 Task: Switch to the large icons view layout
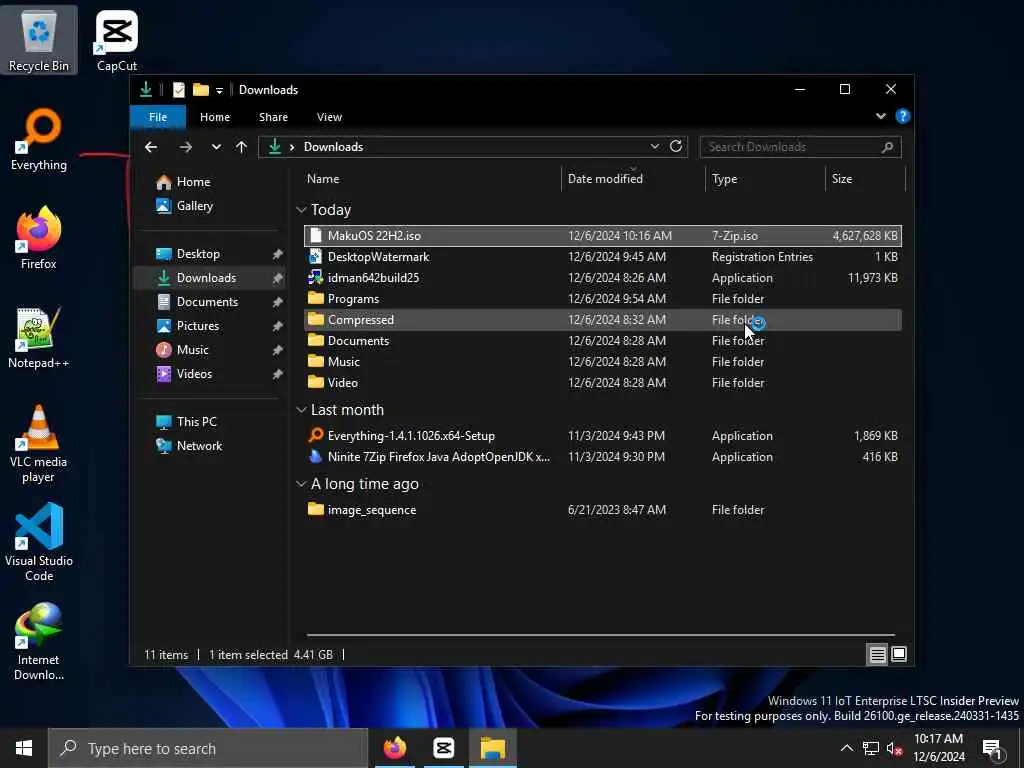click(x=899, y=654)
